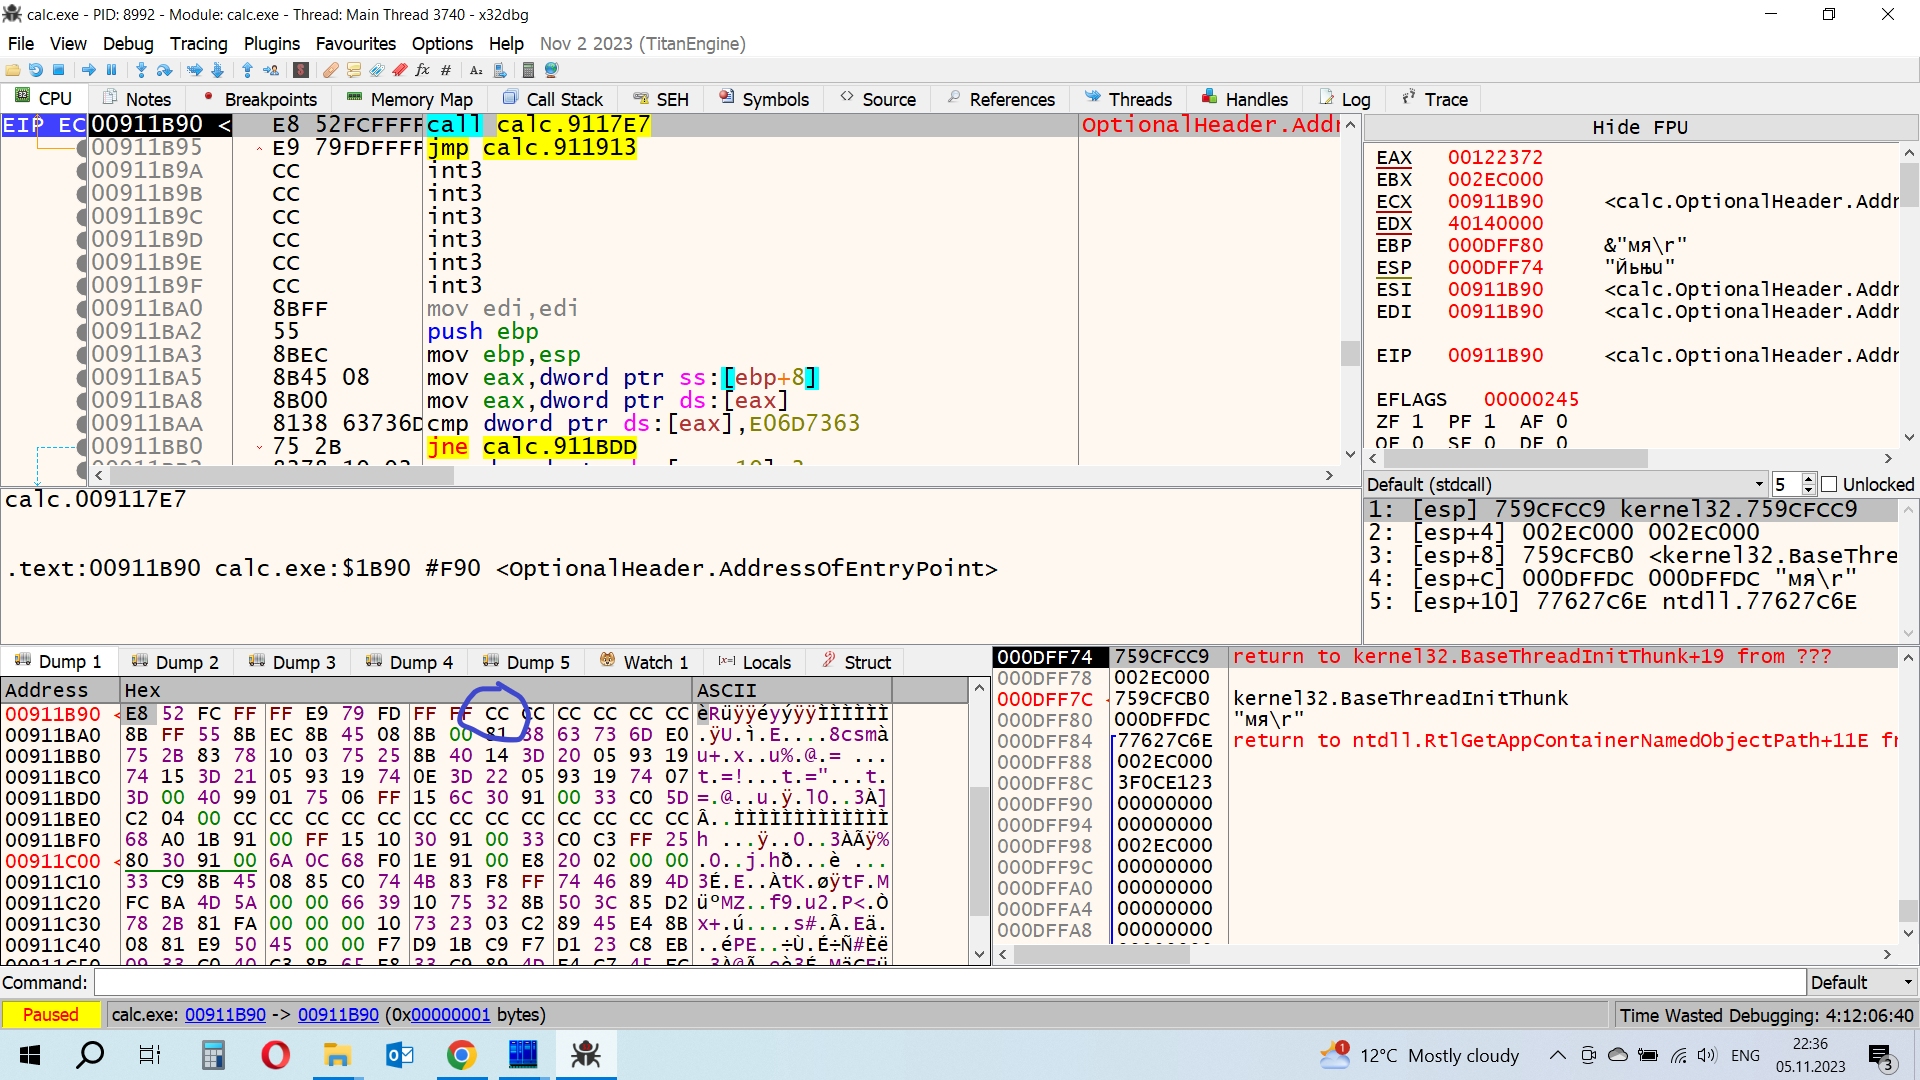1920x1080 pixels.
Task: Enable the Unlocked checkbox
Action: [1829, 484]
